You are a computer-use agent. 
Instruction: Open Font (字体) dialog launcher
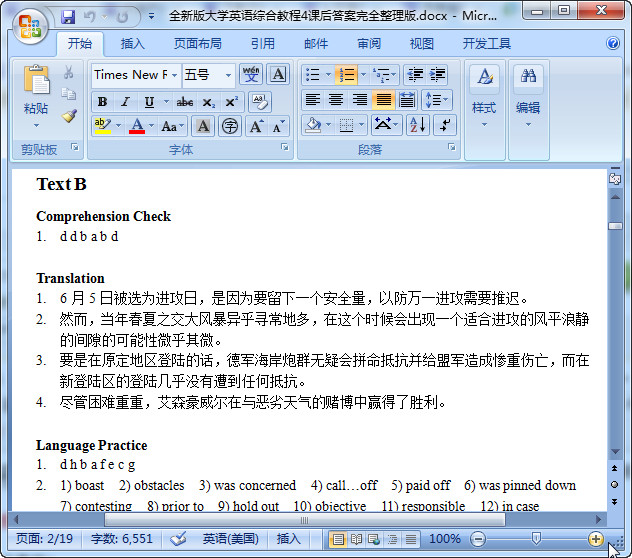pyautogui.click(x=285, y=147)
